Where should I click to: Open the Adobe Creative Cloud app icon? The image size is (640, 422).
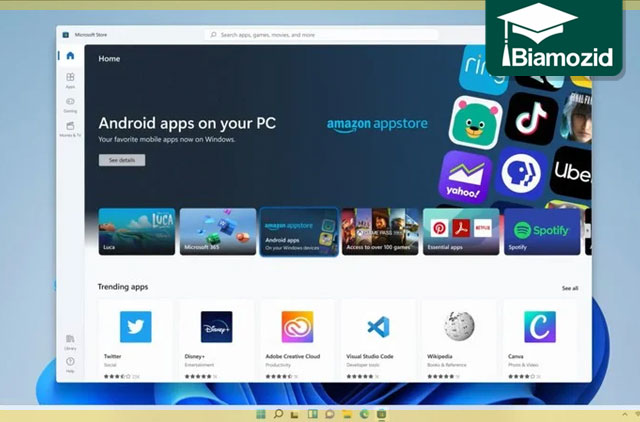coord(297,326)
